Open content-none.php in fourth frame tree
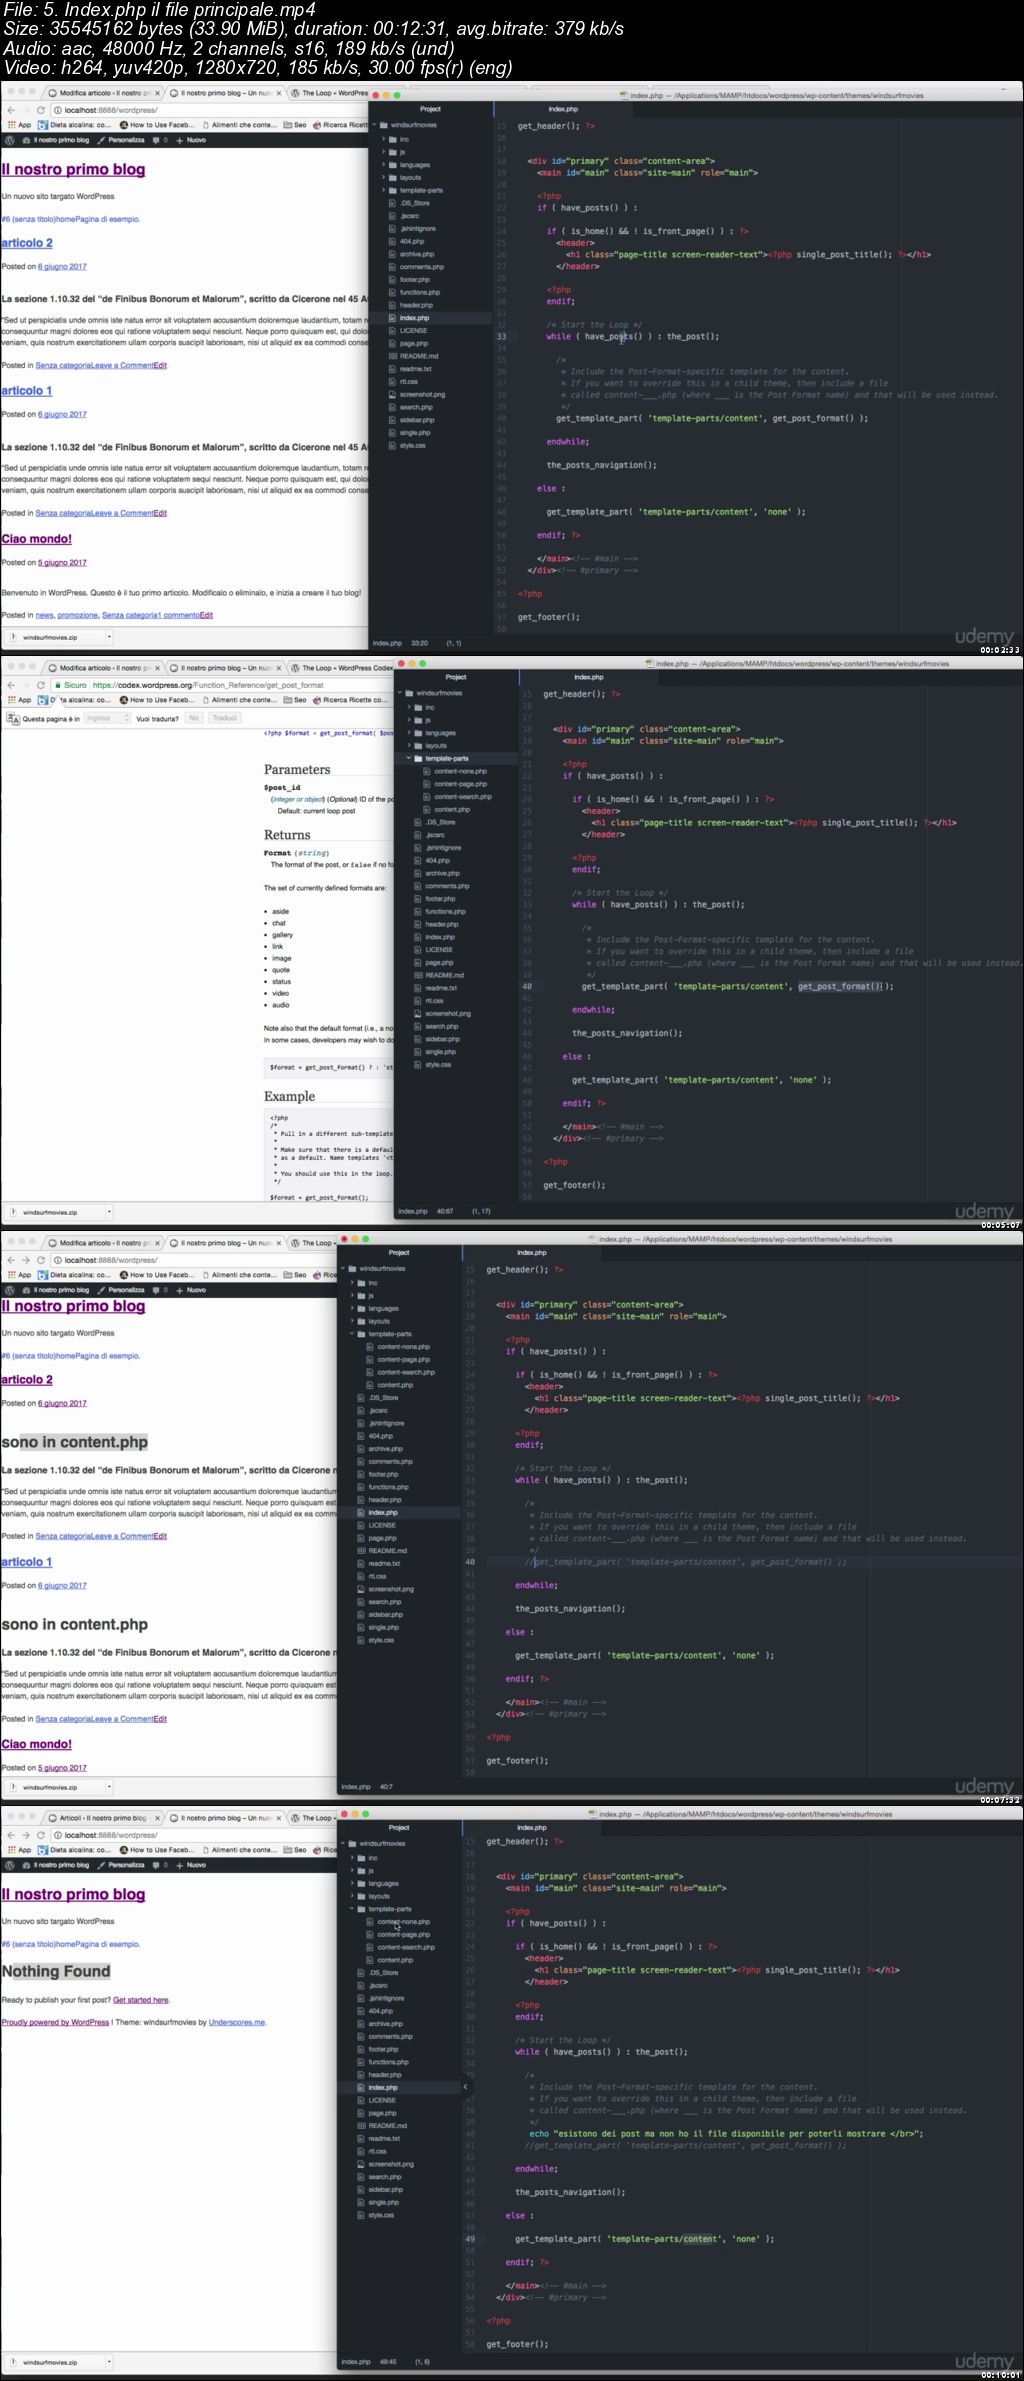The image size is (1024, 2381). pyautogui.click(x=399, y=1921)
